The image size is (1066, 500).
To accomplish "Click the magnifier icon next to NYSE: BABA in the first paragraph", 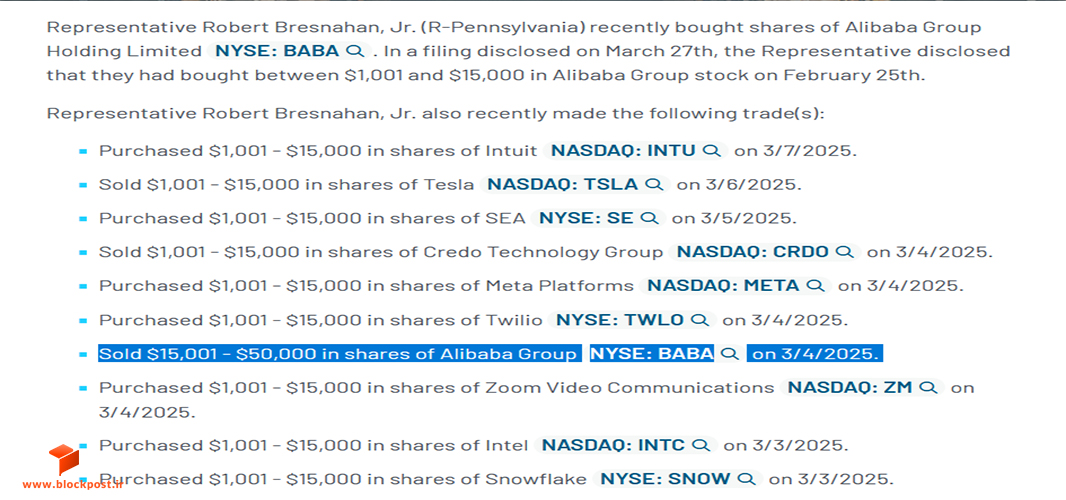I will (355, 51).
